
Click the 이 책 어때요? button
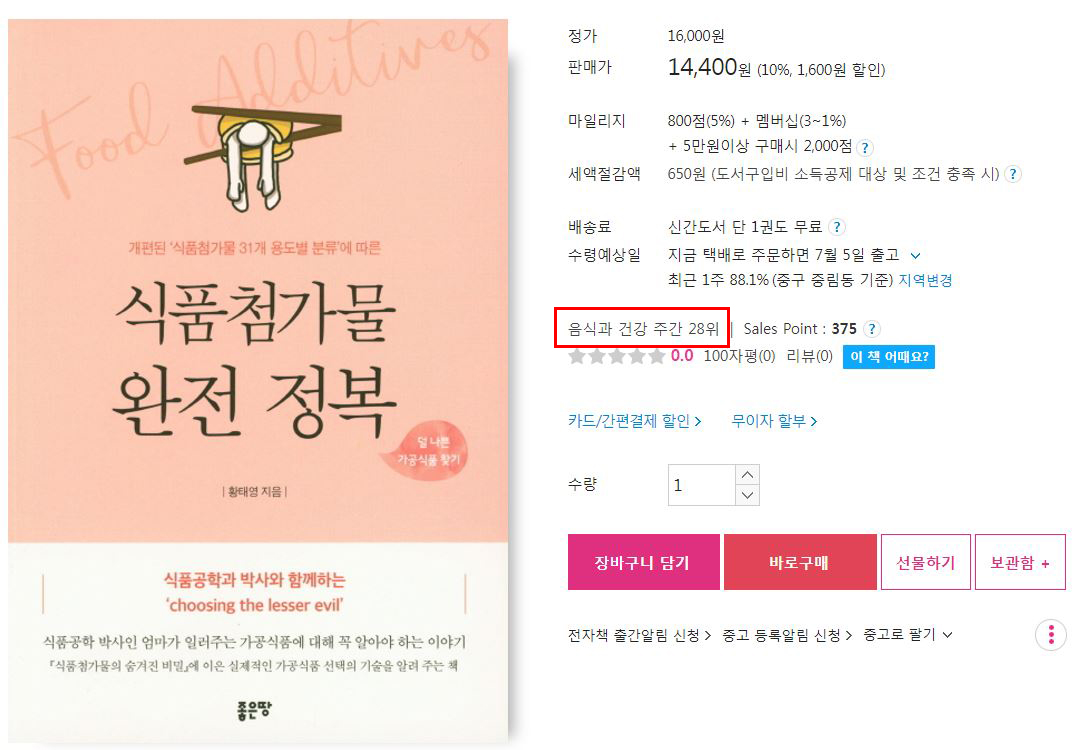click(889, 357)
